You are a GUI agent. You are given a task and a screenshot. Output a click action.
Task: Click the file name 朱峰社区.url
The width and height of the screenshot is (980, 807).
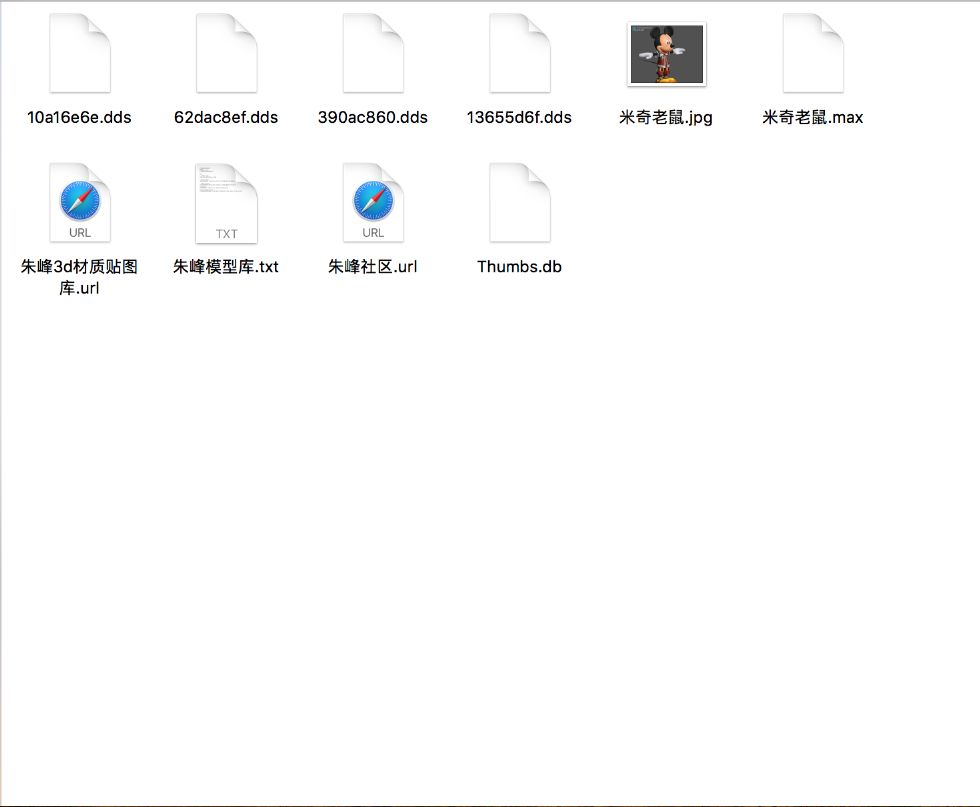(373, 267)
